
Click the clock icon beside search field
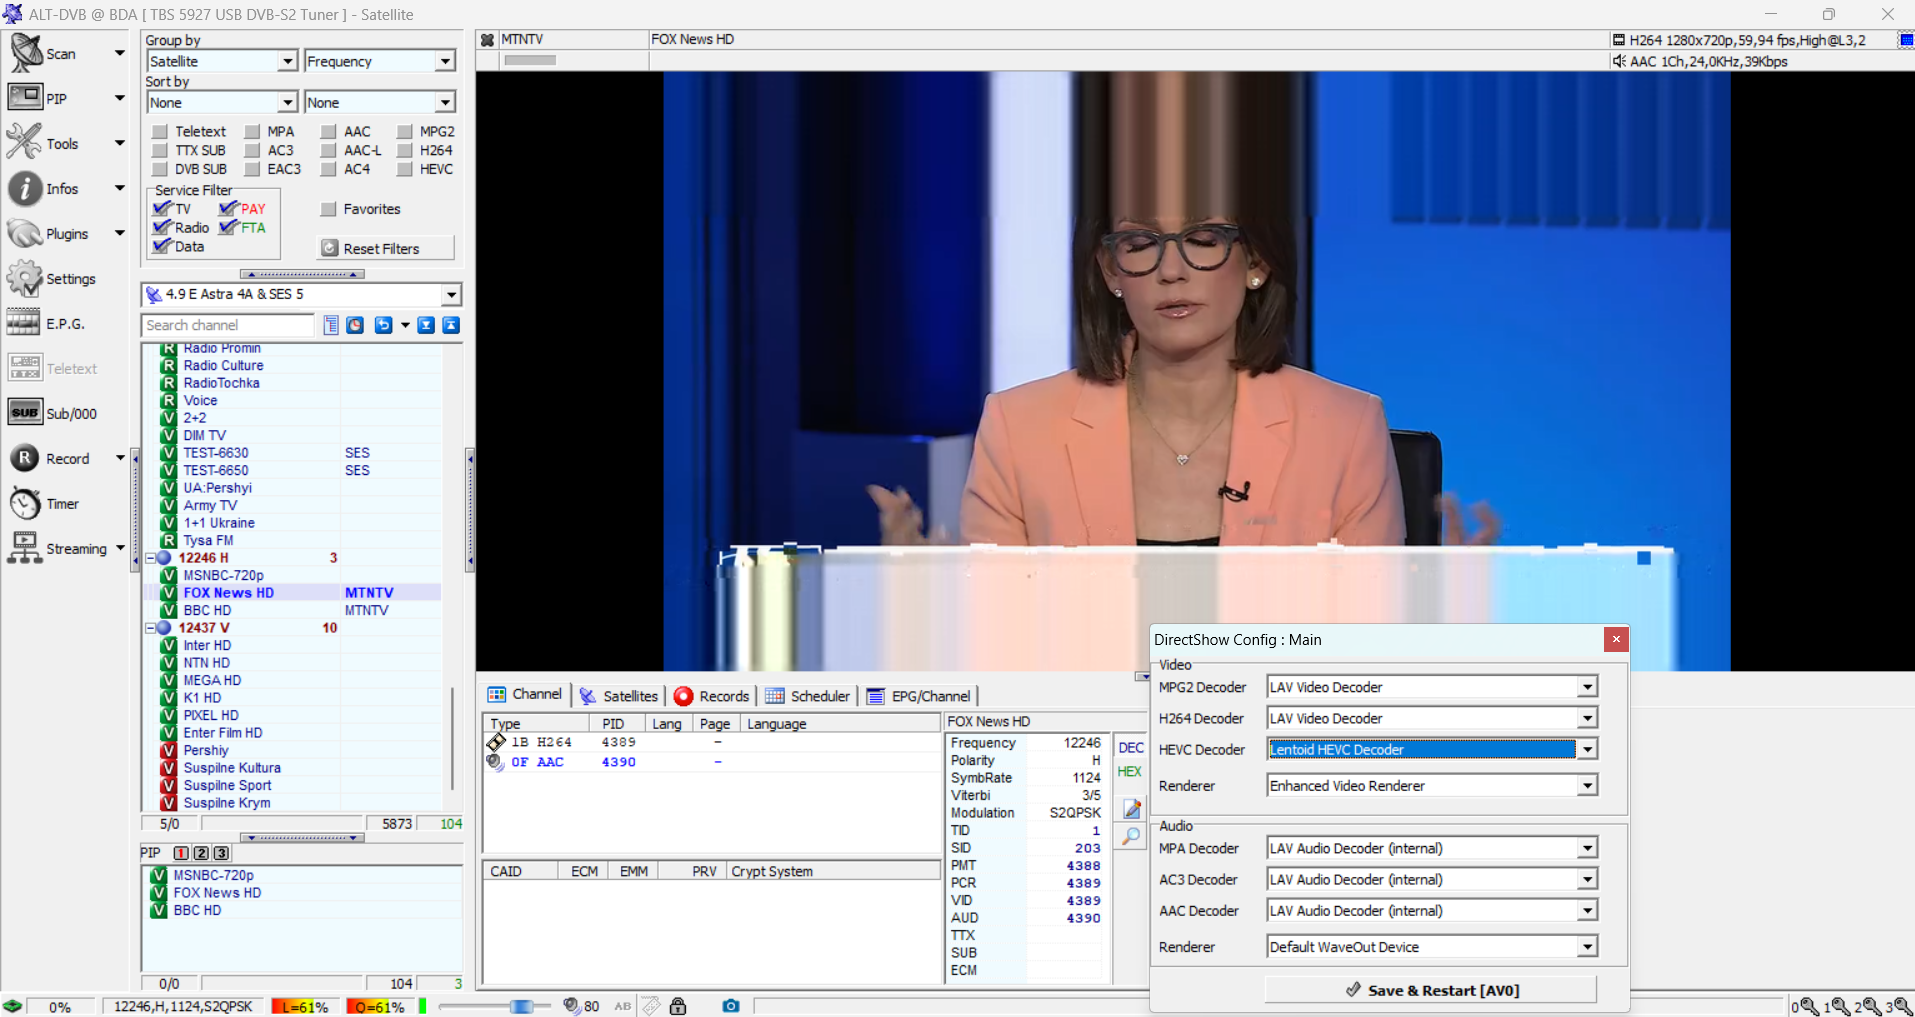(355, 325)
